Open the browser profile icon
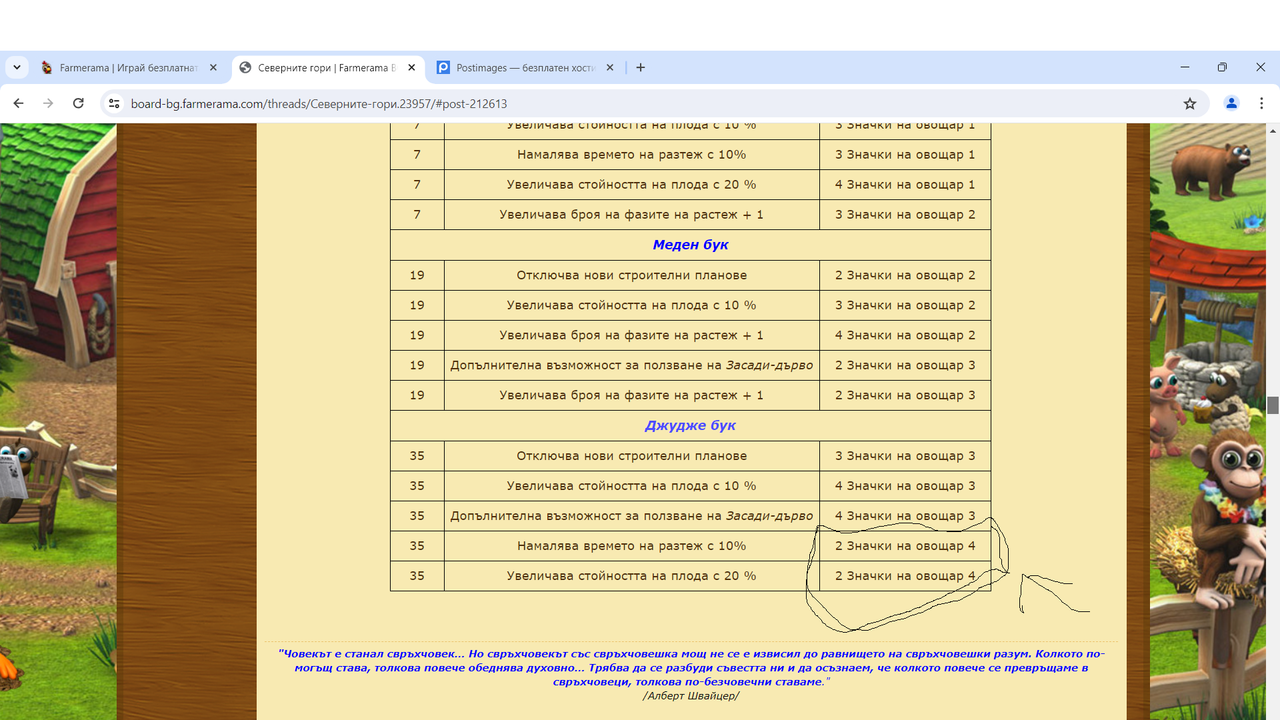 [1231, 103]
